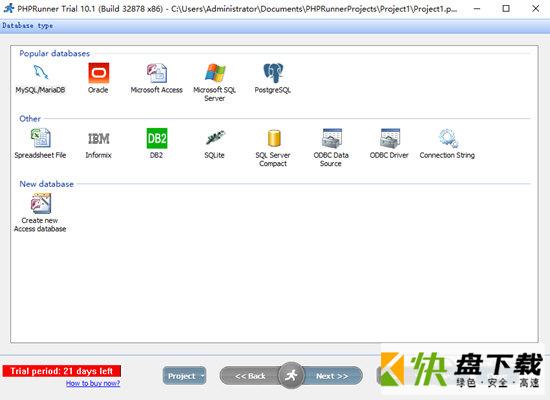This screenshot has width=550, height=400.
Task: Click Create new Access database icon
Action: 41,204
